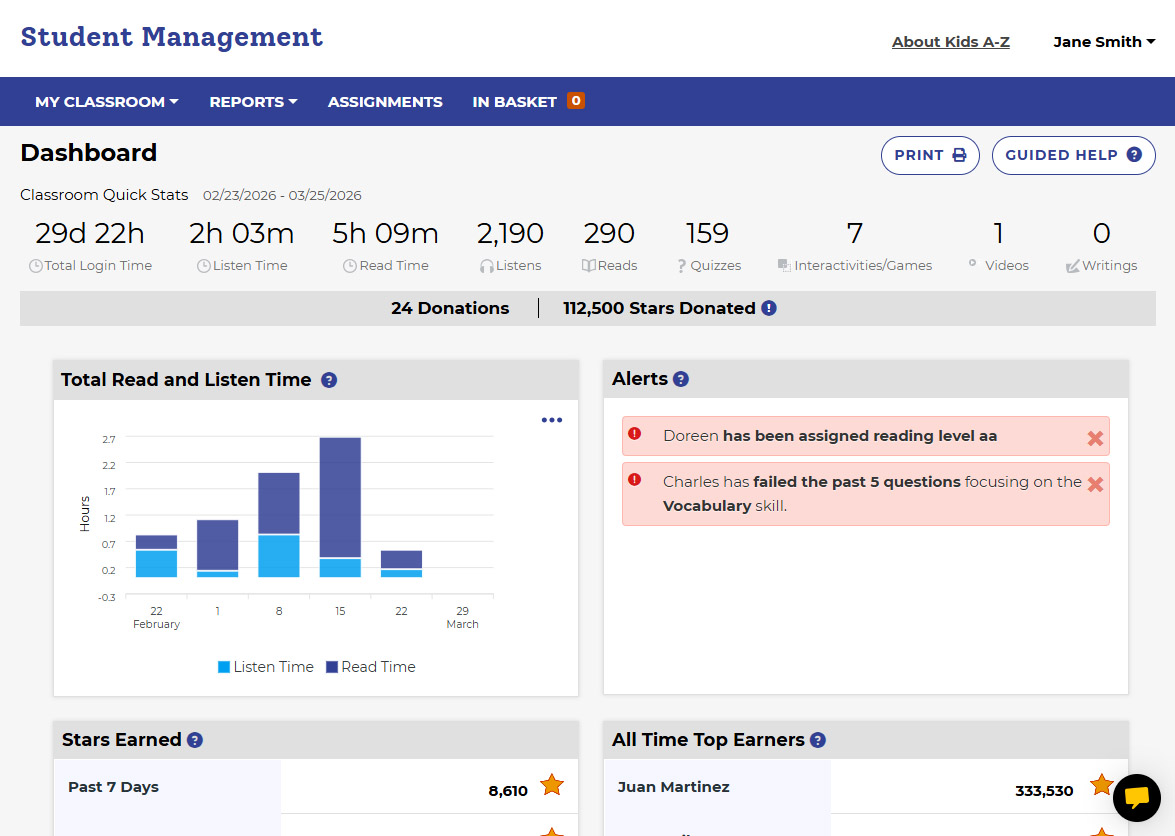Click help icon next to Stars Donated

[x=769, y=308]
